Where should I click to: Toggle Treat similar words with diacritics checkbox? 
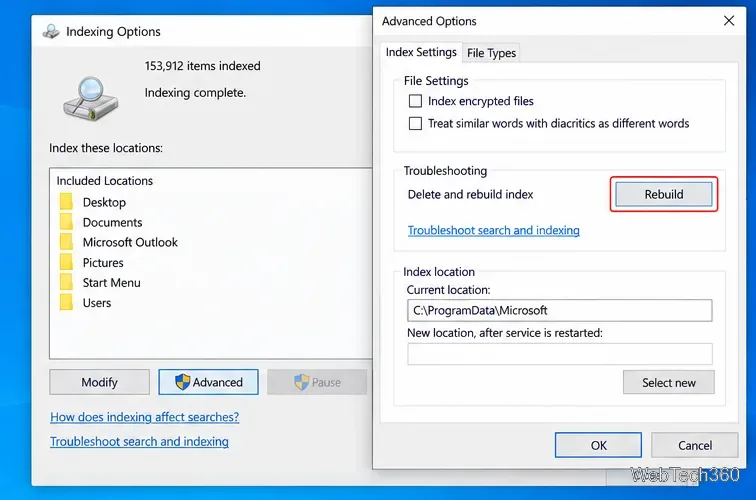415,123
